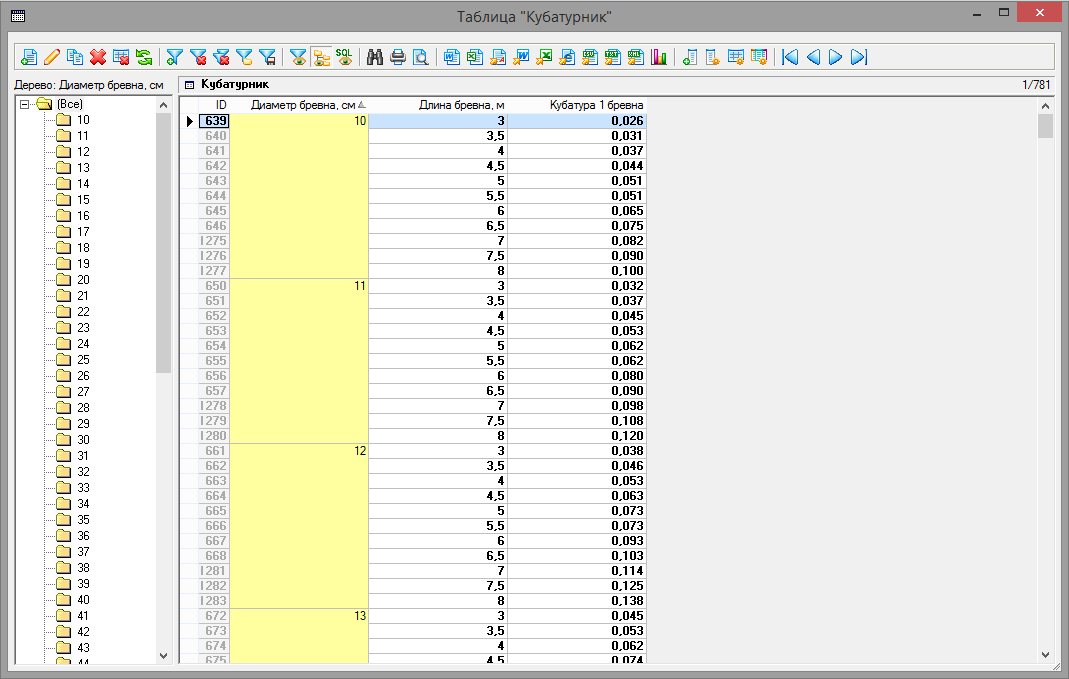Export table to CSV file icon
This screenshot has height=679, width=1069.
pos(590,57)
